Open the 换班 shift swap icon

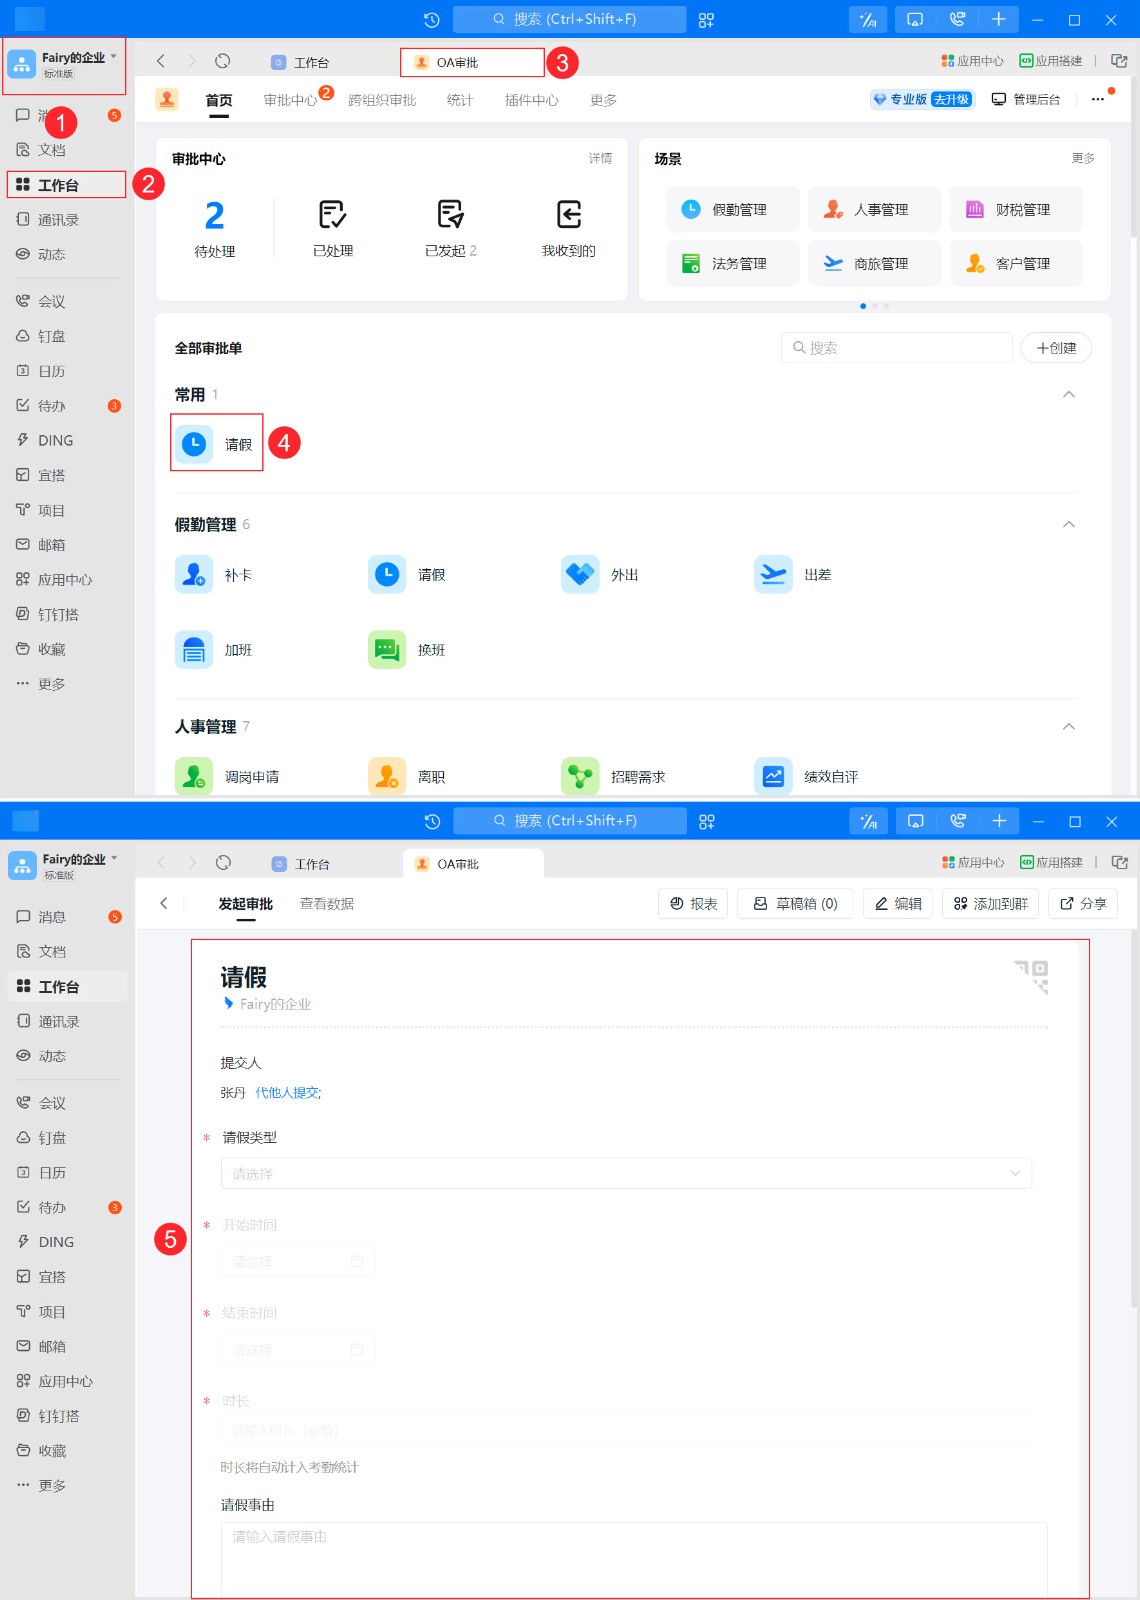tap(387, 650)
